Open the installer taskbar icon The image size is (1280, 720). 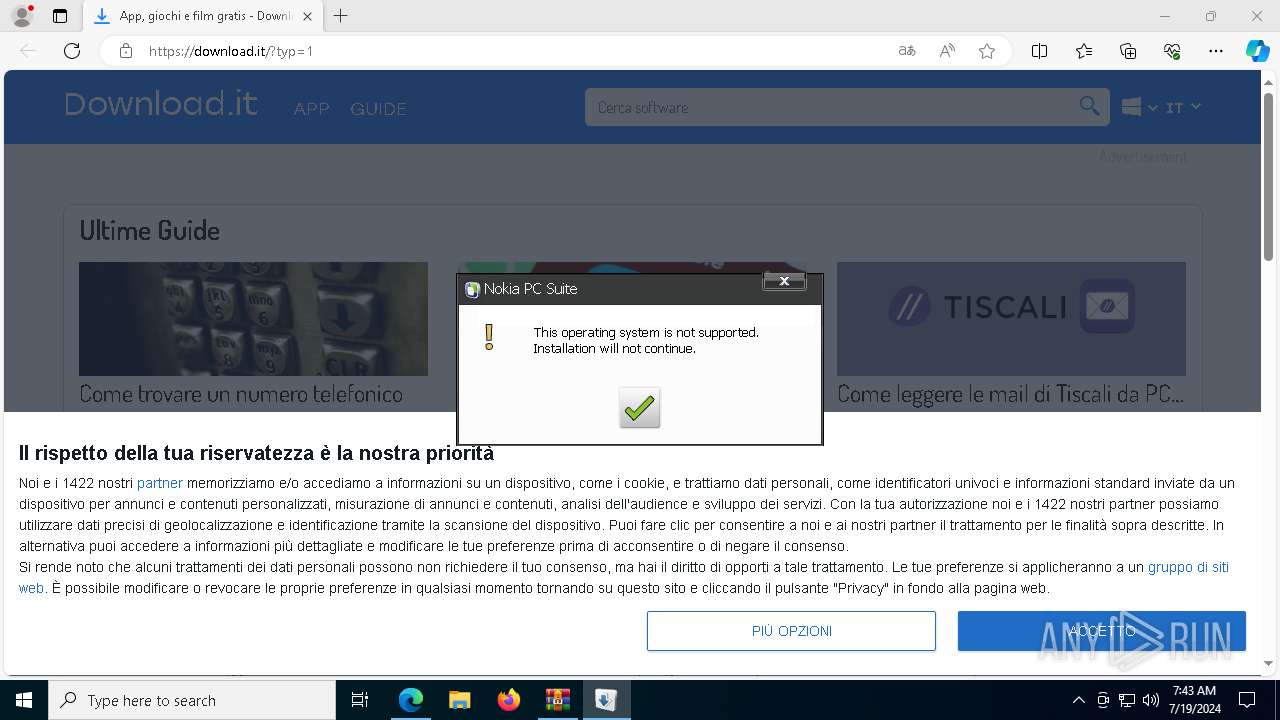(x=606, y=700)
